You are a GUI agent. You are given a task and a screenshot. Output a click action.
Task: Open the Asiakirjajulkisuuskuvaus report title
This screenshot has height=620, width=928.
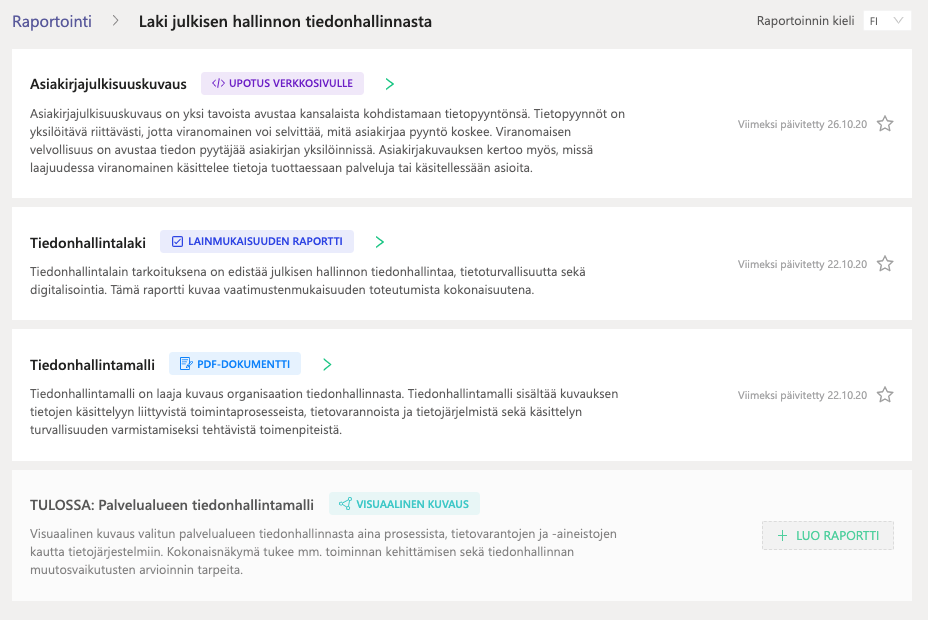108,84
